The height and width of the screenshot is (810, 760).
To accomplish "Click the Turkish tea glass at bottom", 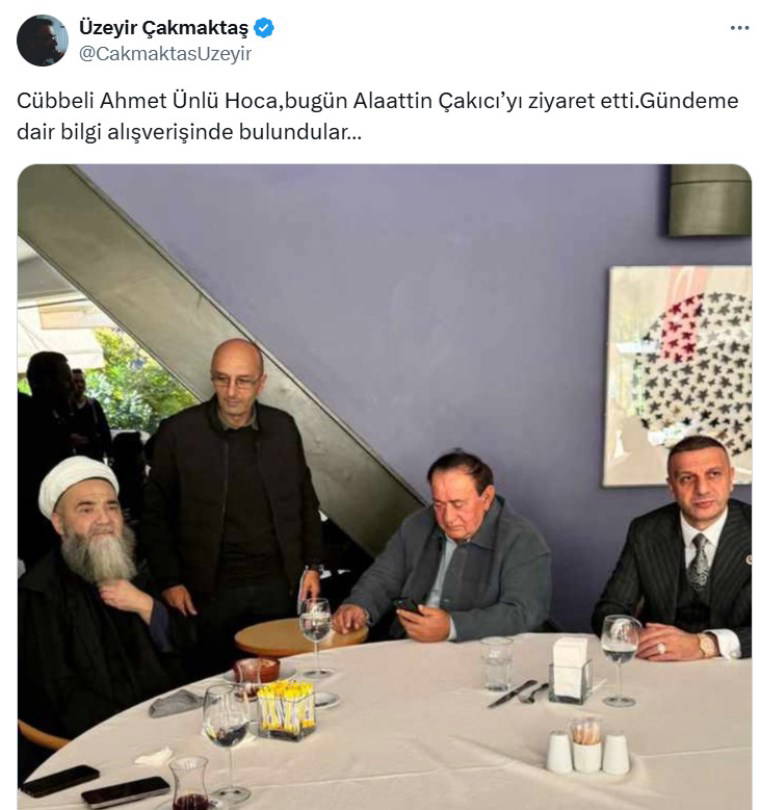I will [191, 784].
